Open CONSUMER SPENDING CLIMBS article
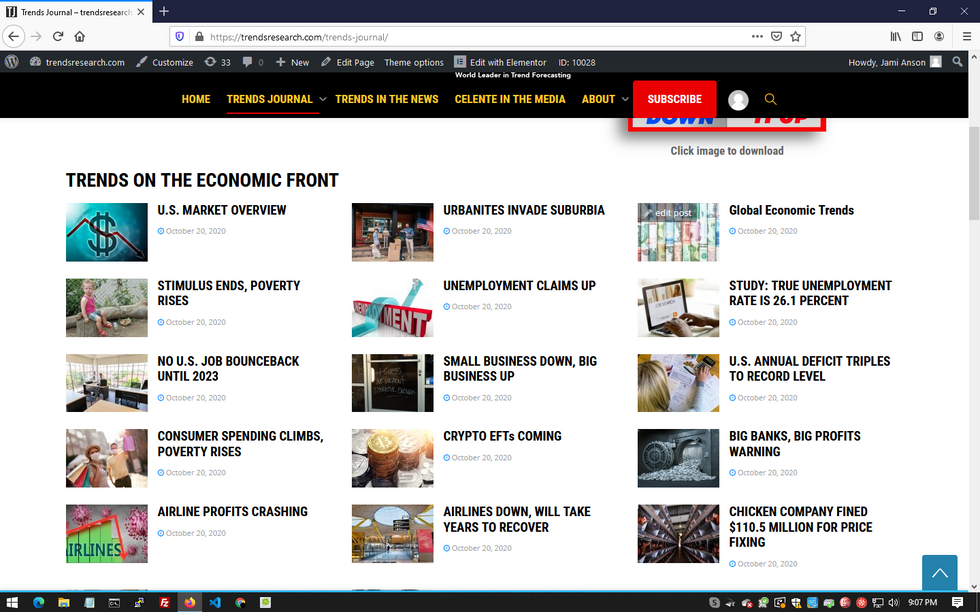 click(240, 444)
